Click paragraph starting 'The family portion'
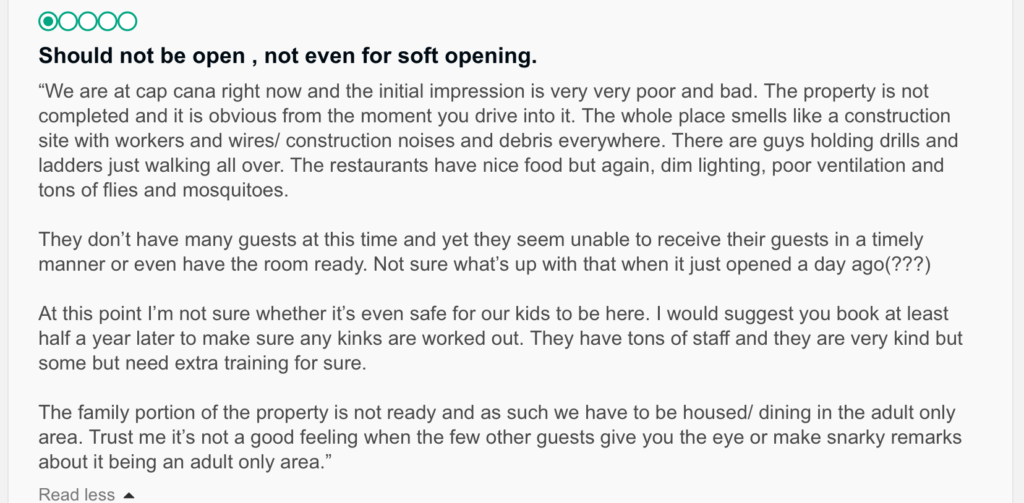 [x=500, y=437]
